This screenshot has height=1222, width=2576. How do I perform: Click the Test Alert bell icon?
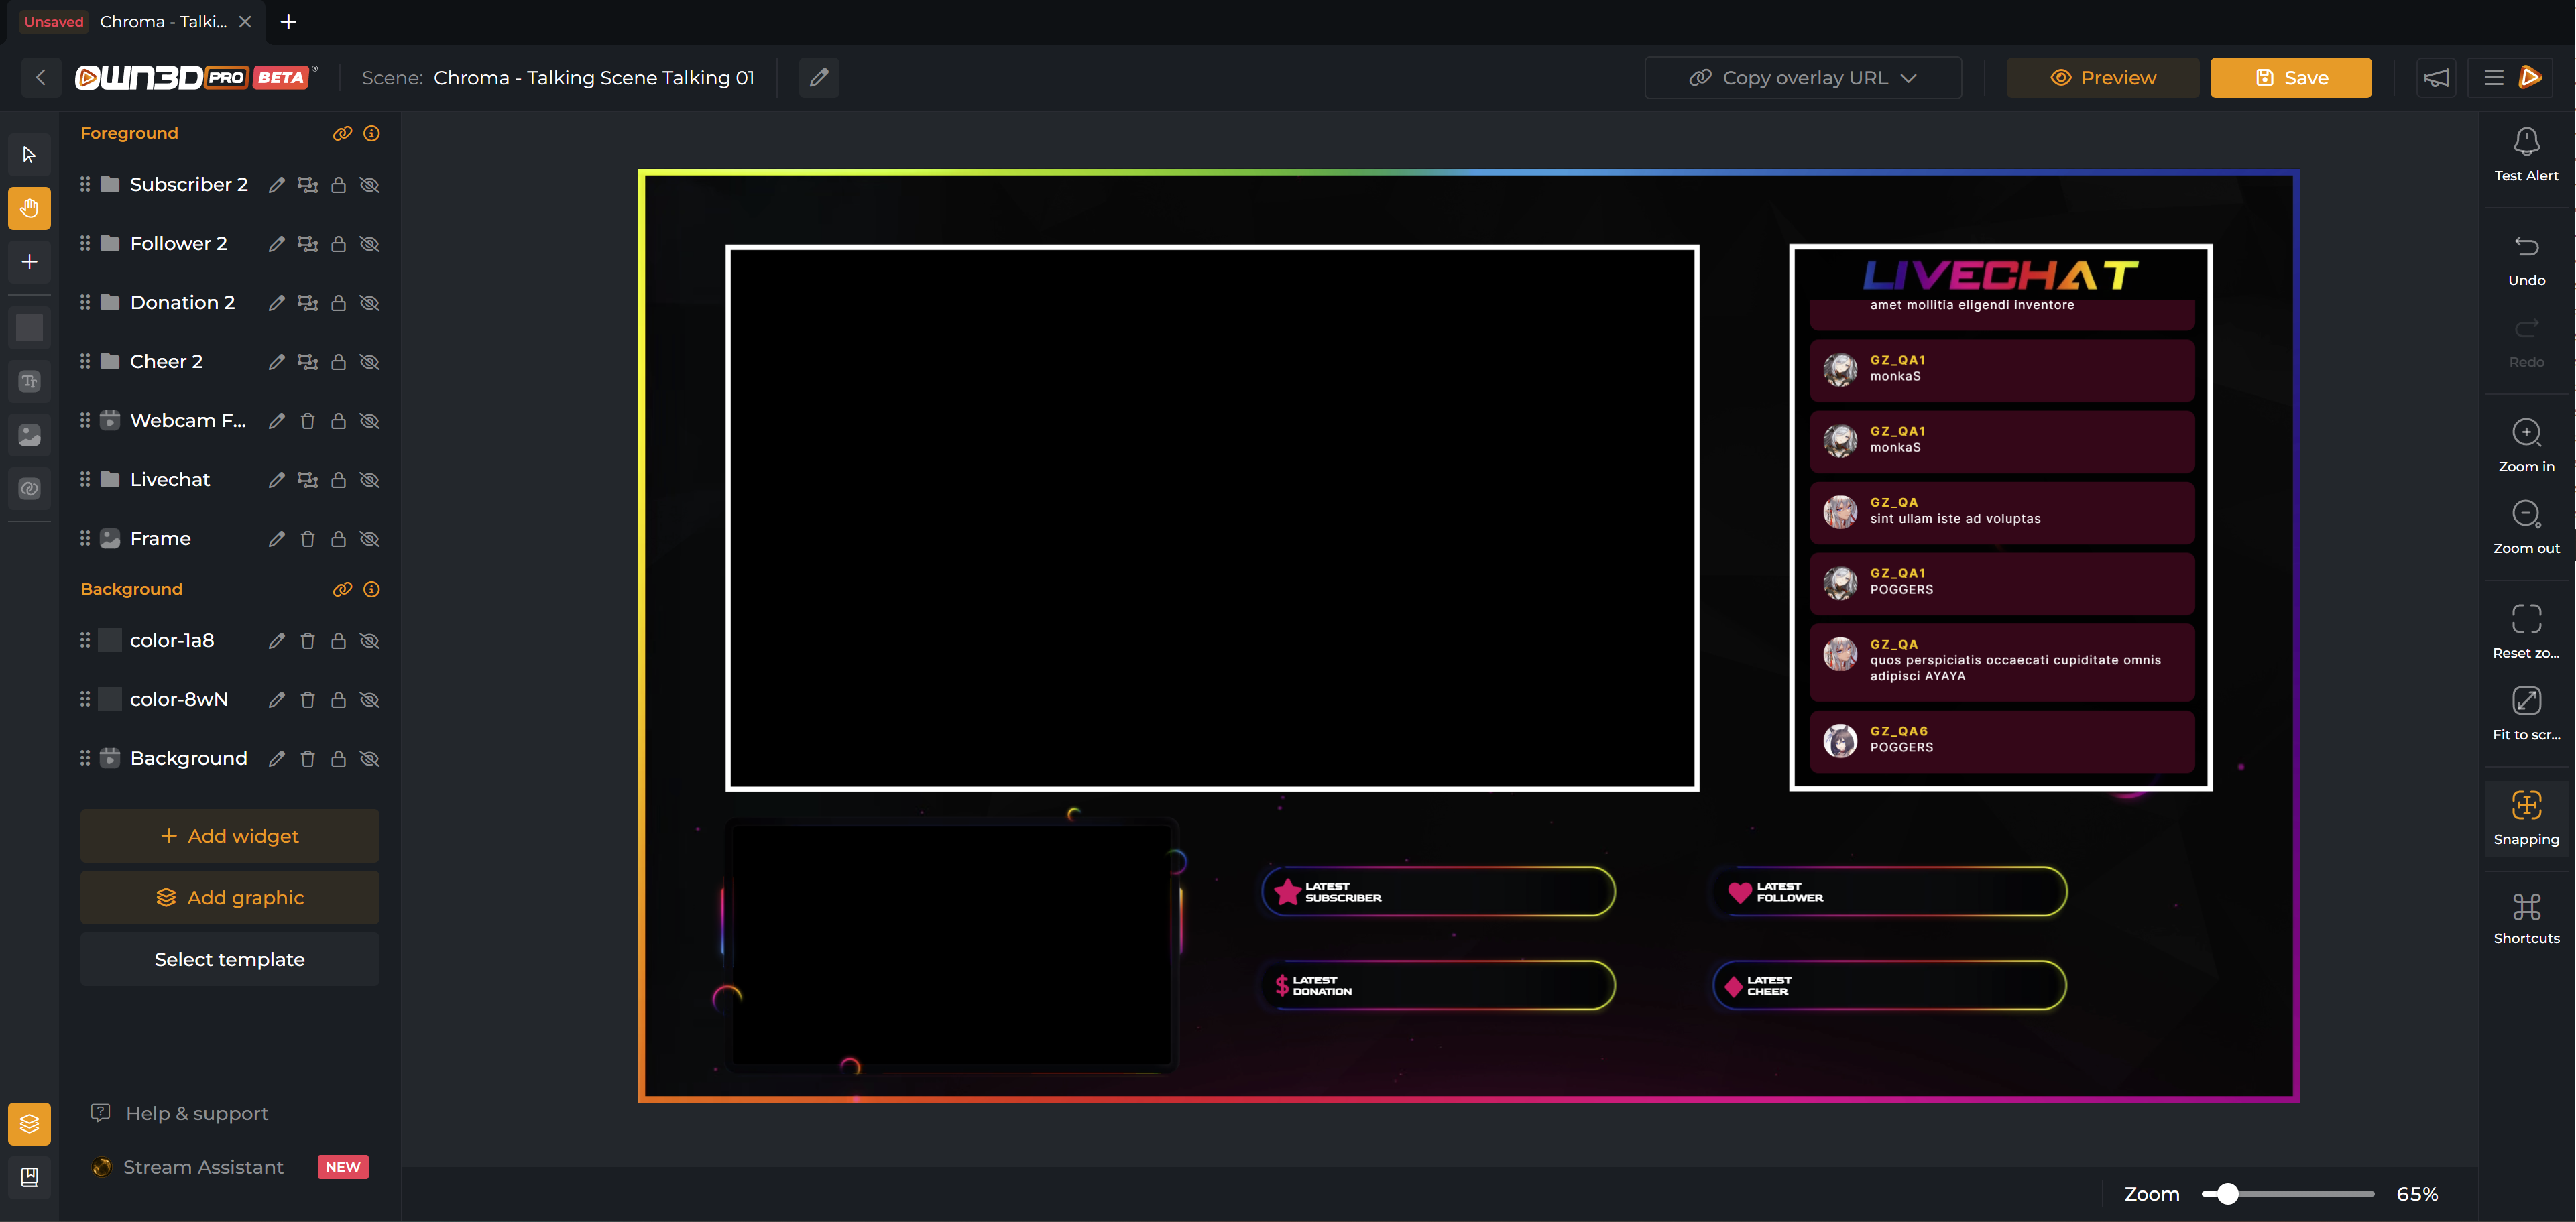(x=2525, y=142)
